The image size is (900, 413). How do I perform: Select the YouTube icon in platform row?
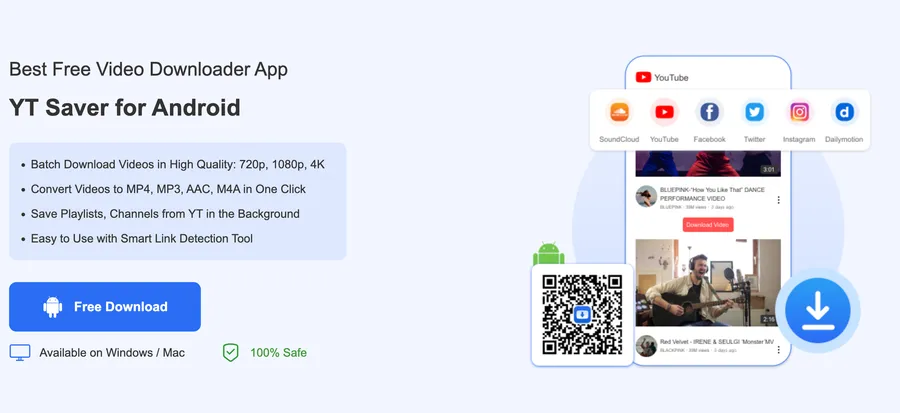pyautogui.click(x=664, y=112)
